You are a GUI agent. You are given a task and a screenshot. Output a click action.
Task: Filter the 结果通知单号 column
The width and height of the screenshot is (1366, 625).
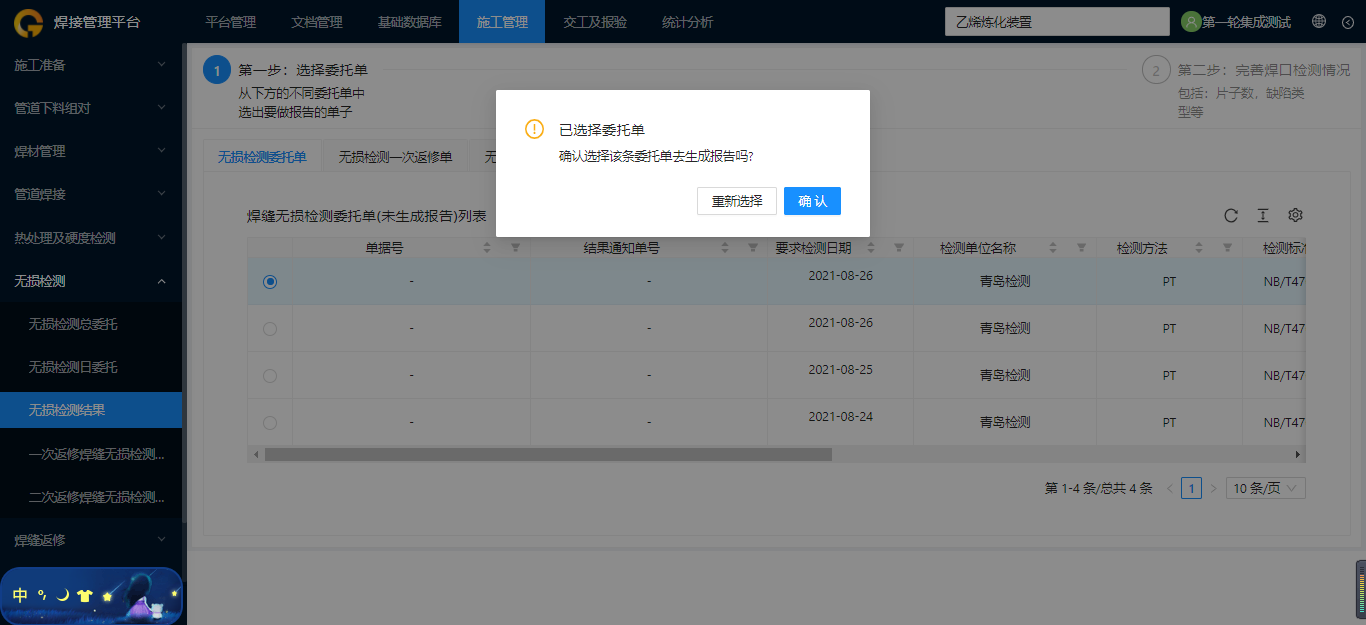tap(753, 247)
